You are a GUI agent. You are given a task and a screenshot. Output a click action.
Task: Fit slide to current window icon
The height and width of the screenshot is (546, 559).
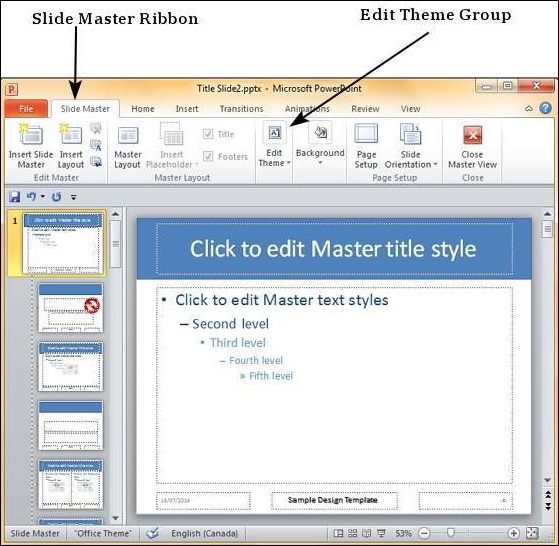[532, 533]
